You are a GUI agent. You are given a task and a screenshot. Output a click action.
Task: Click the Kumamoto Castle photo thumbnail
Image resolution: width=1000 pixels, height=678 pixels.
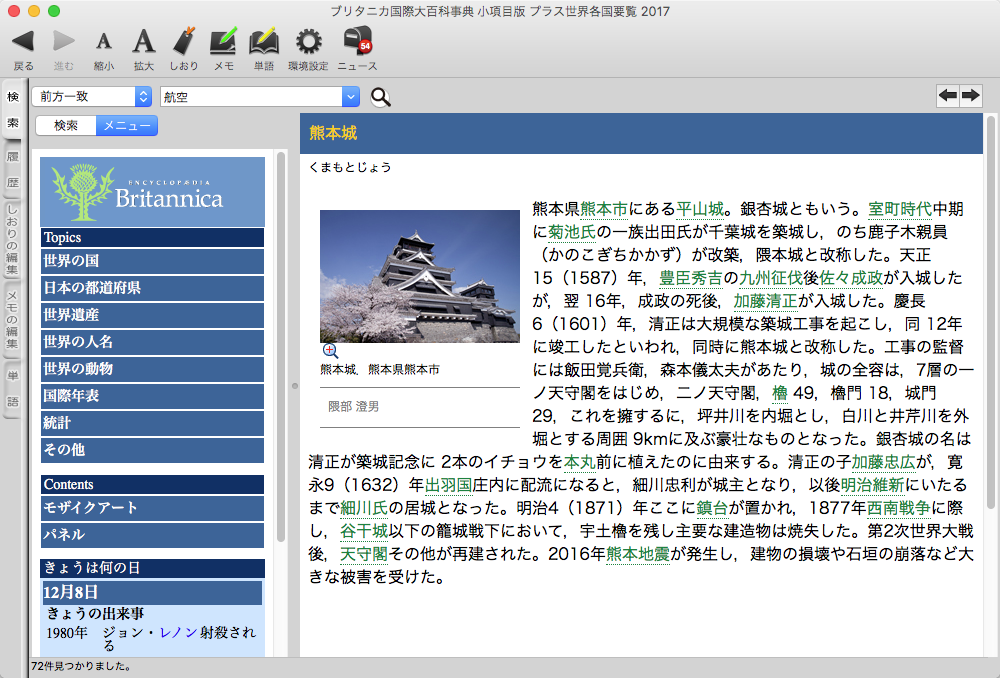pos(420,276)
